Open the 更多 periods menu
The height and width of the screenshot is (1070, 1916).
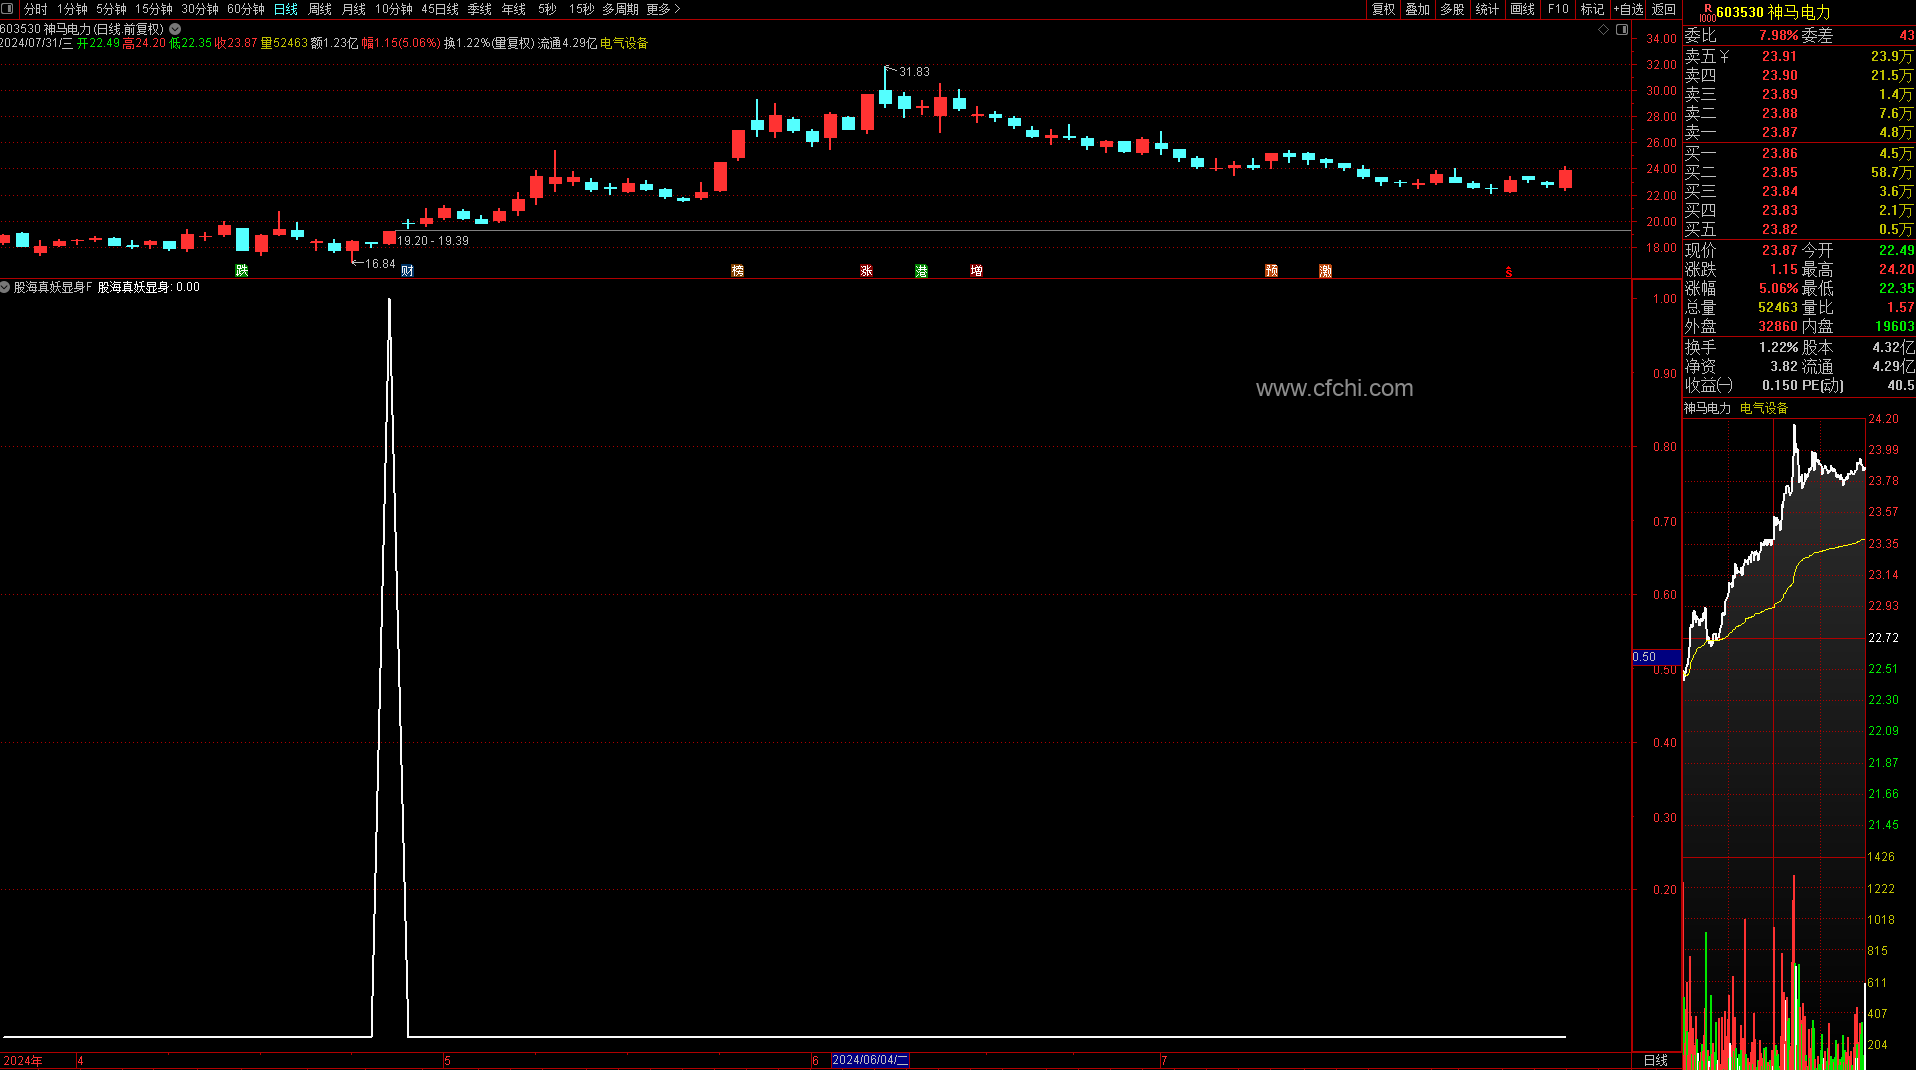663,9
